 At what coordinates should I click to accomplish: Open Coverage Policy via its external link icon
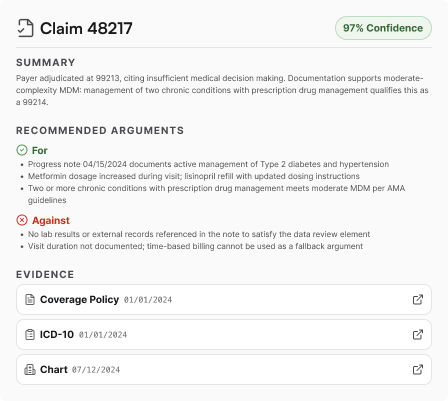418,299
